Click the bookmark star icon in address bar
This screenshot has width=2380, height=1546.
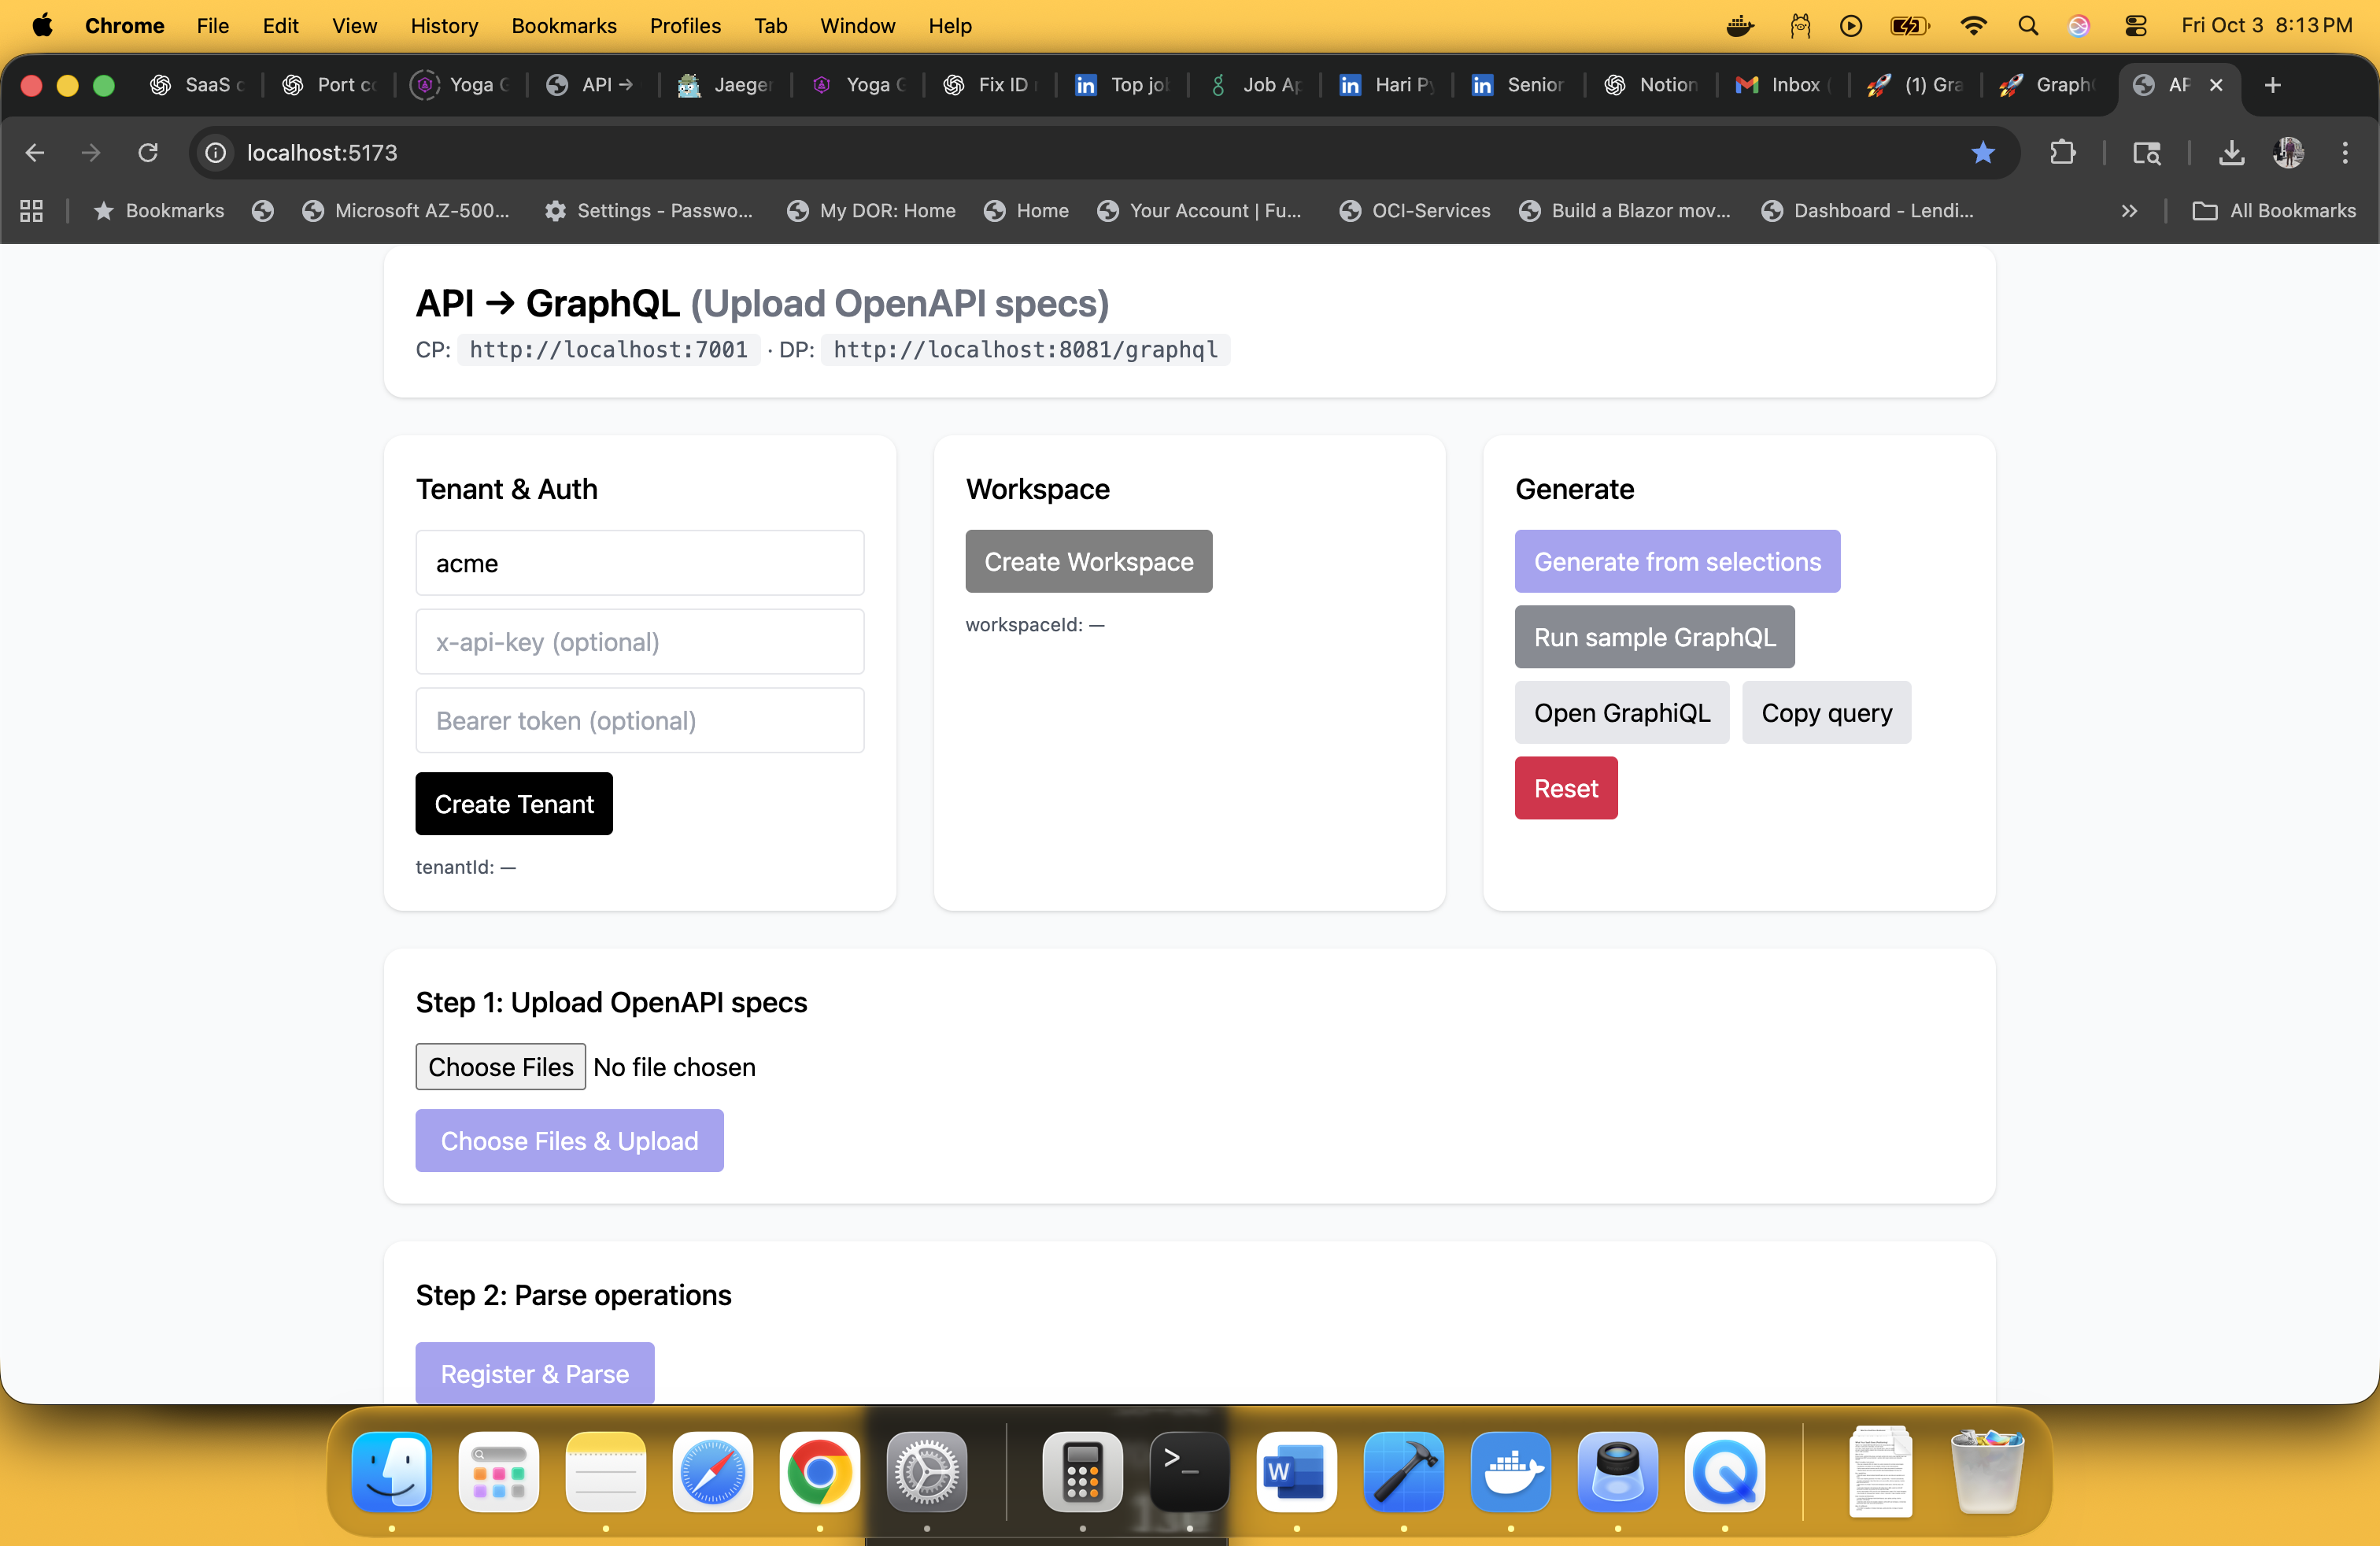pyautogui.click(x=1983, y=152)
